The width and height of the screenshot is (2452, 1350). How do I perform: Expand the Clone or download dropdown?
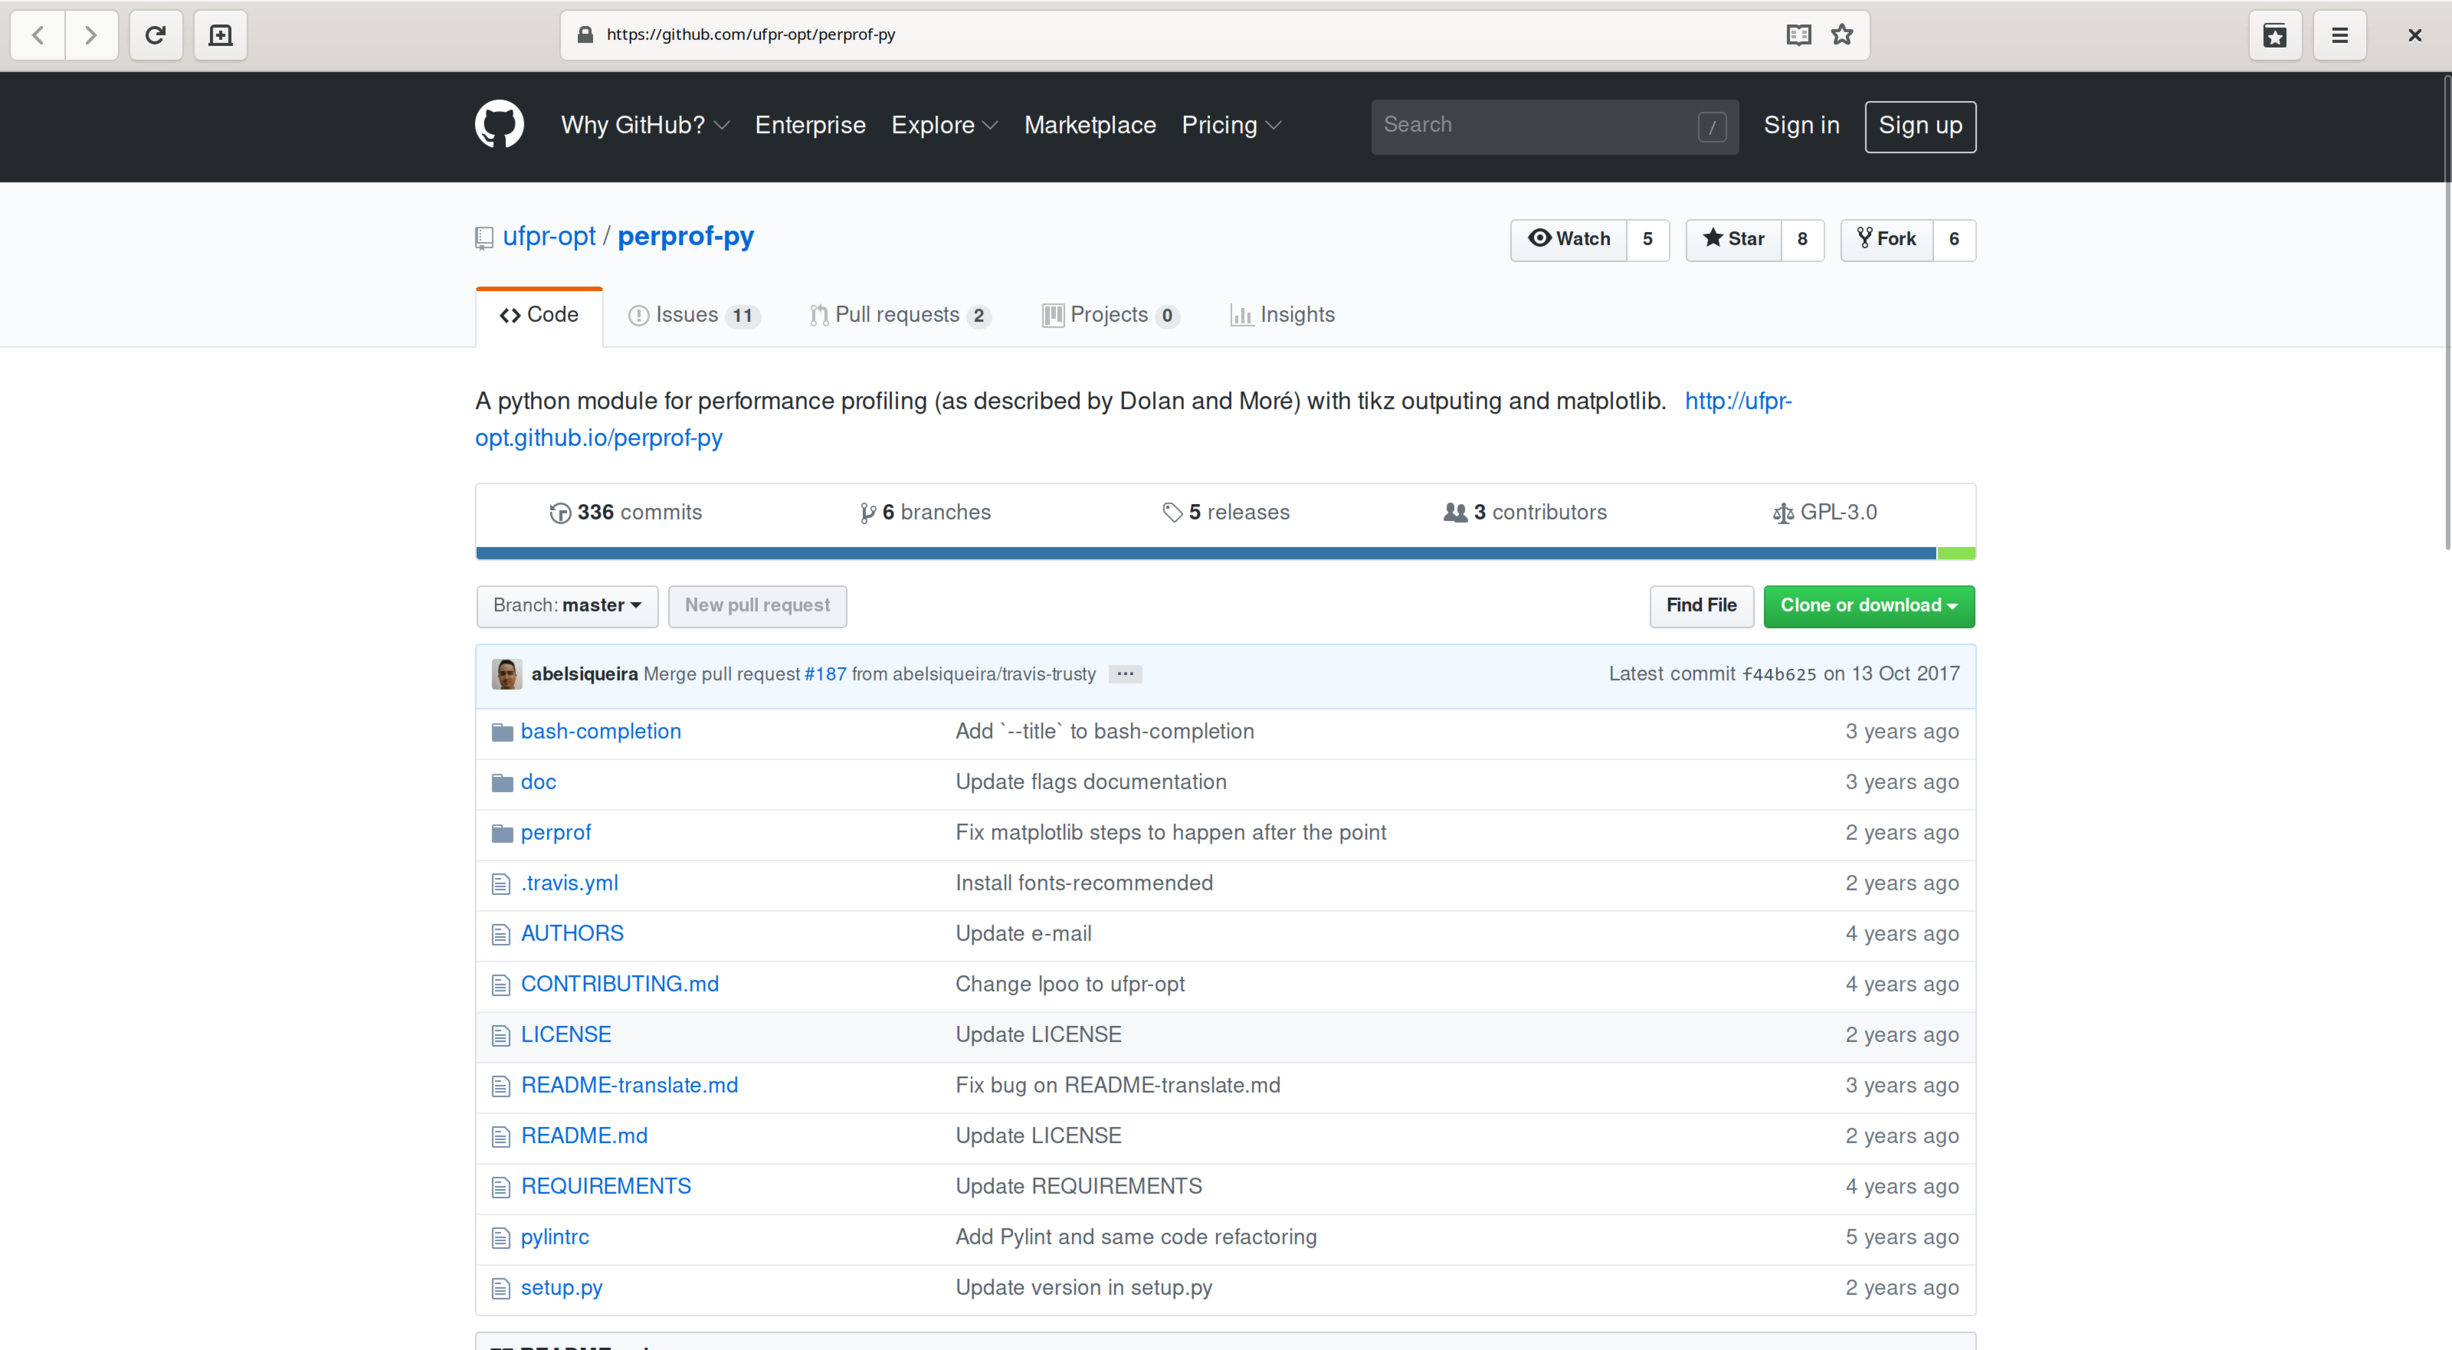[1868, 606]
